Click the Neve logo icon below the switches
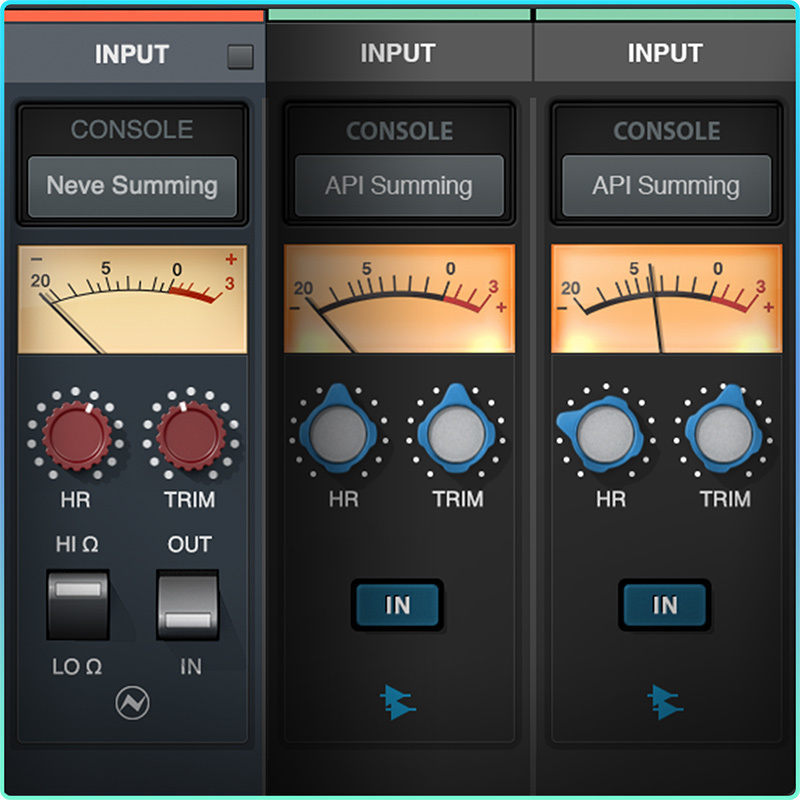This screenshot has width=800, height=800. (133, 703)
